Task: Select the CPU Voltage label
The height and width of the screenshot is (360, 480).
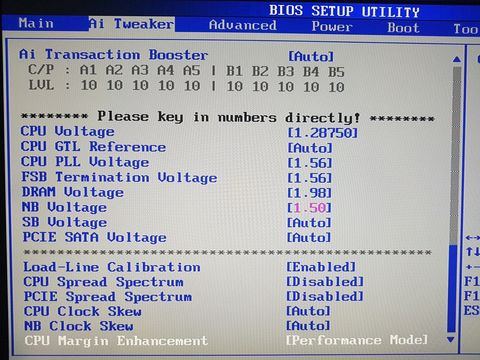Action: pos(67,131)
